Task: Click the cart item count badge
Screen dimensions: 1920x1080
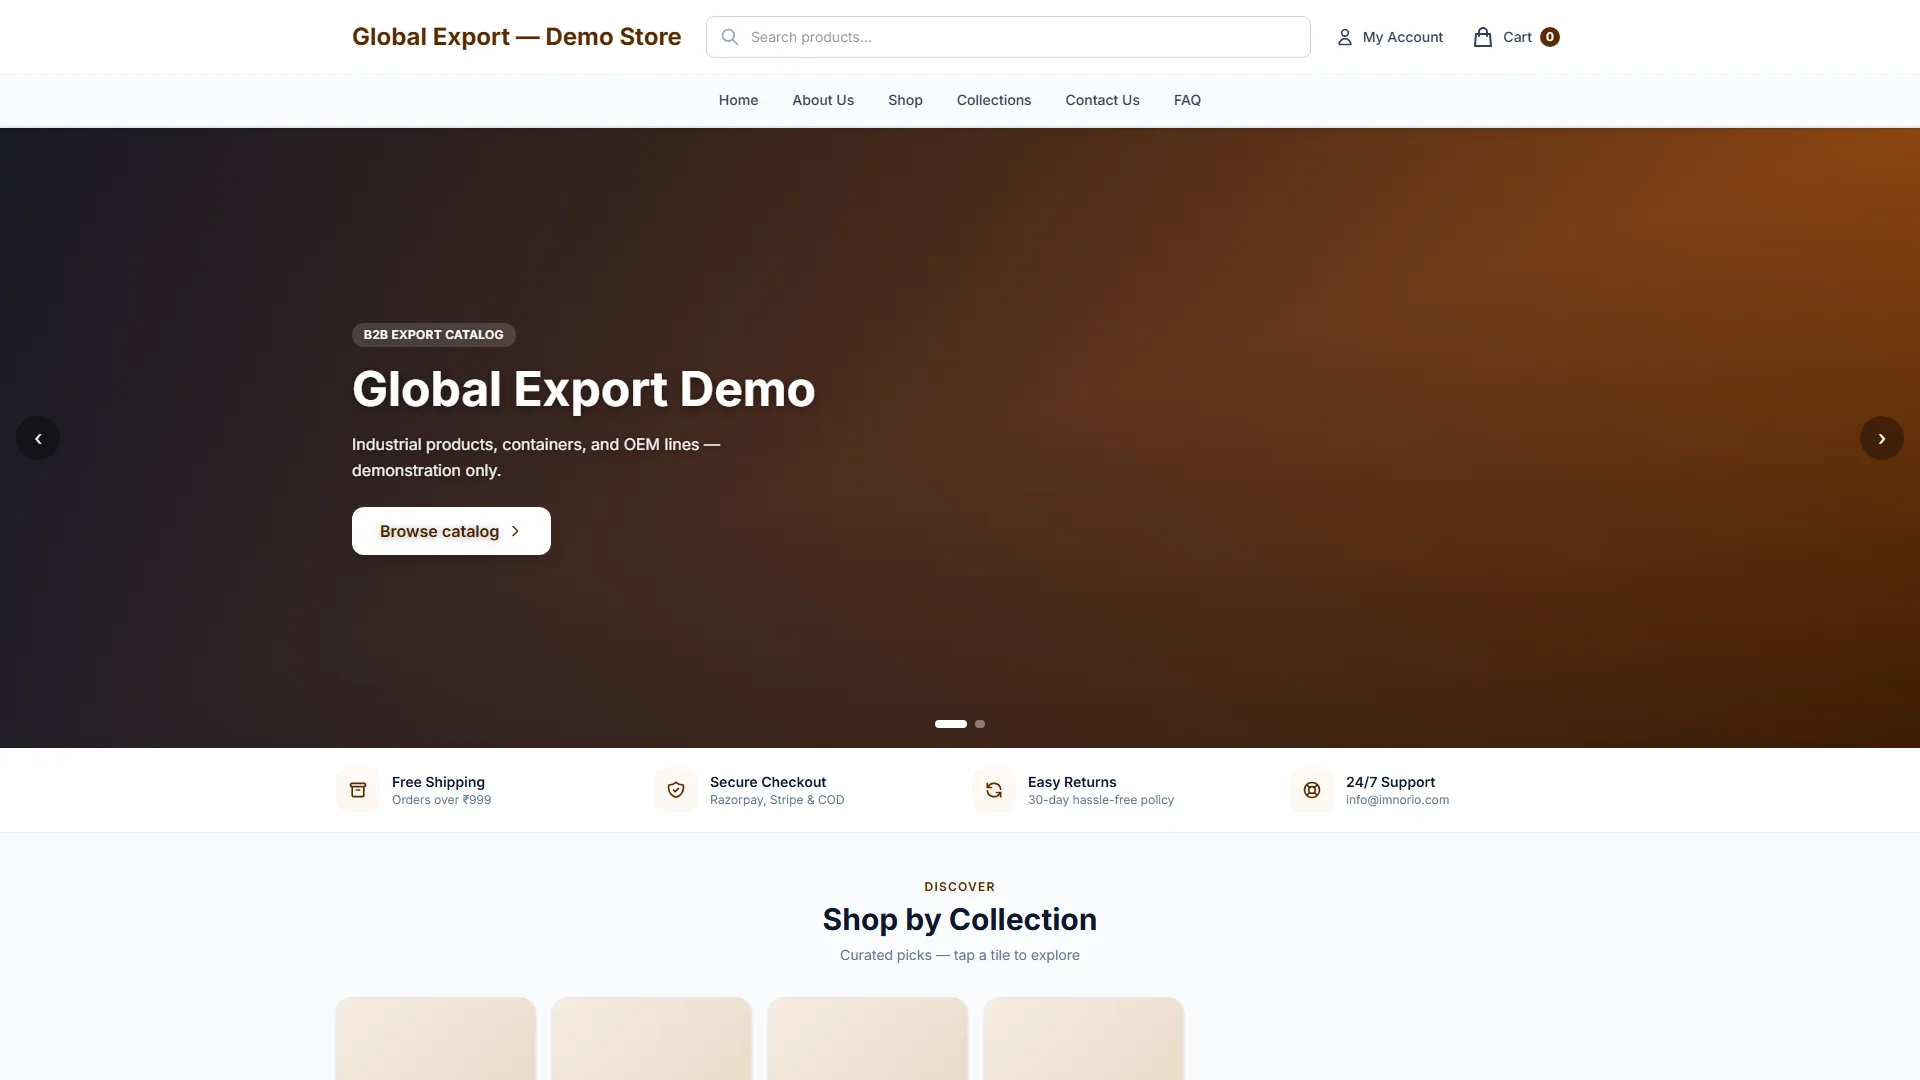Action: point(1550,37)
